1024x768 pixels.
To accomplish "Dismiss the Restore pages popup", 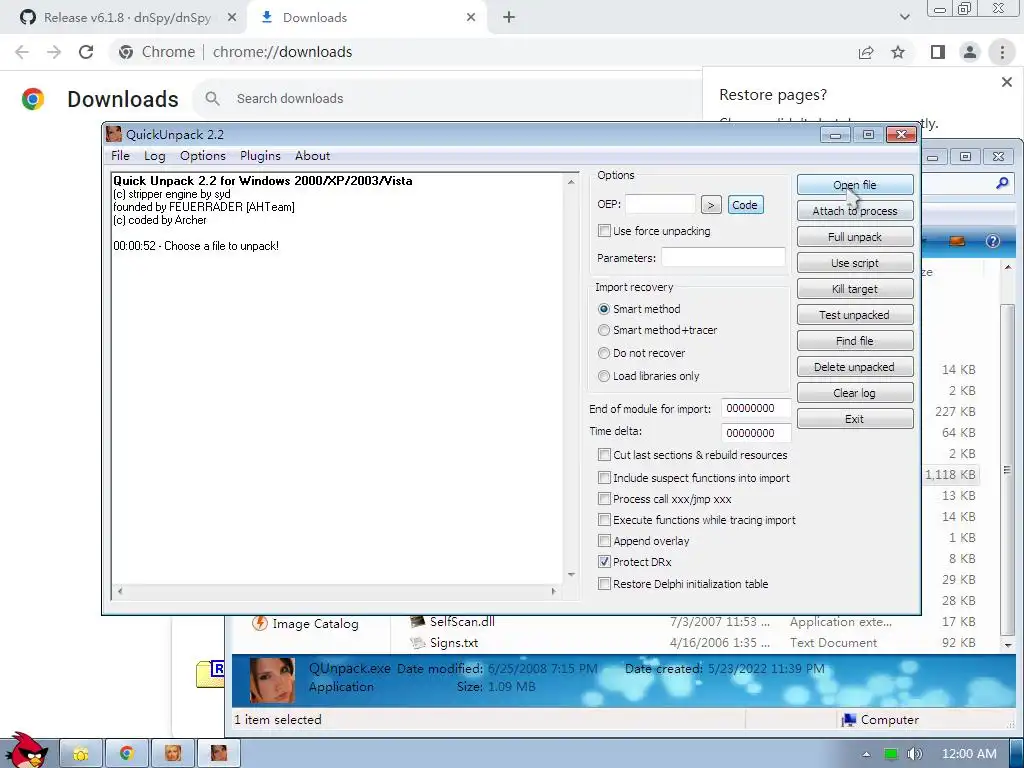I will [x=1007, y=82].
